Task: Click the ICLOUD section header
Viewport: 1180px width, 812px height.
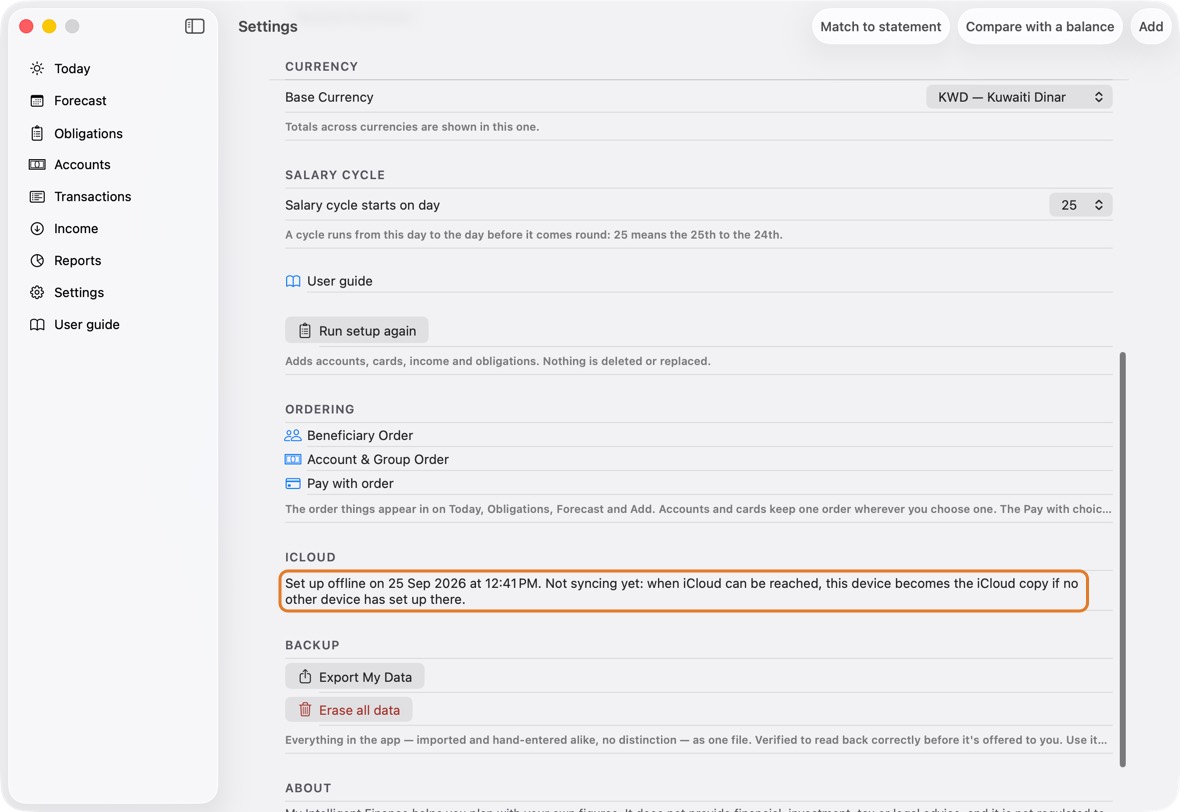Action: tap(310, 557)
